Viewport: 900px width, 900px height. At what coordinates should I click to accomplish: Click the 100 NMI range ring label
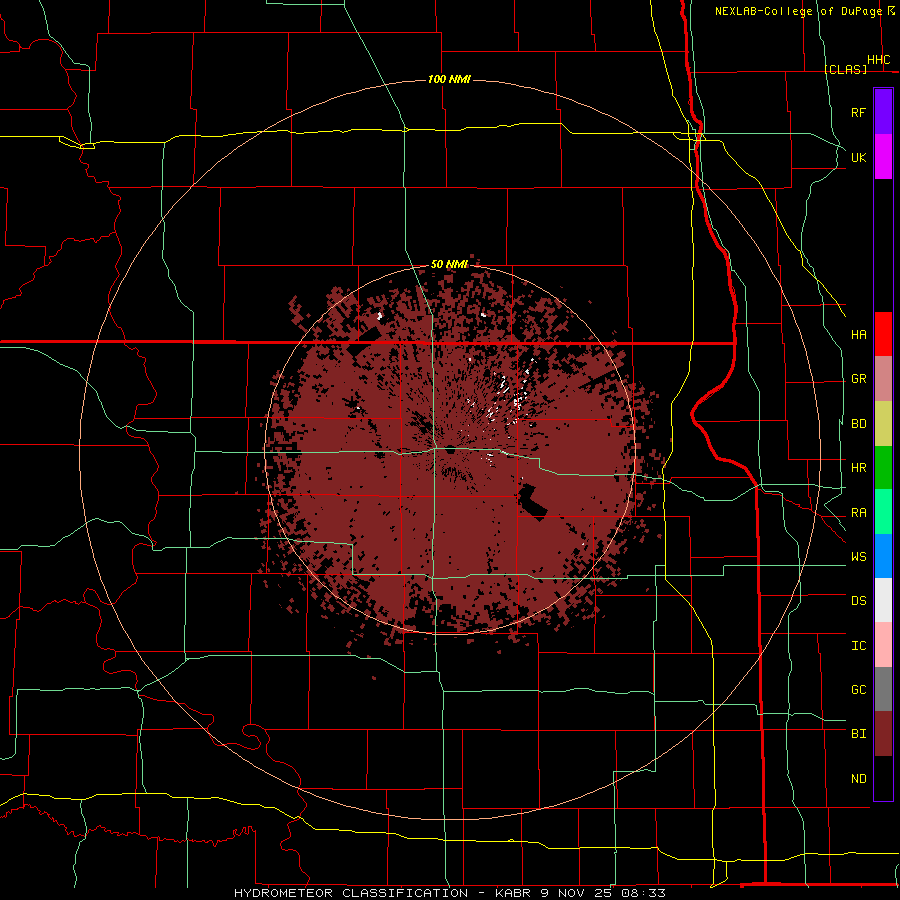pyautogui.click(x=449, y=79)
